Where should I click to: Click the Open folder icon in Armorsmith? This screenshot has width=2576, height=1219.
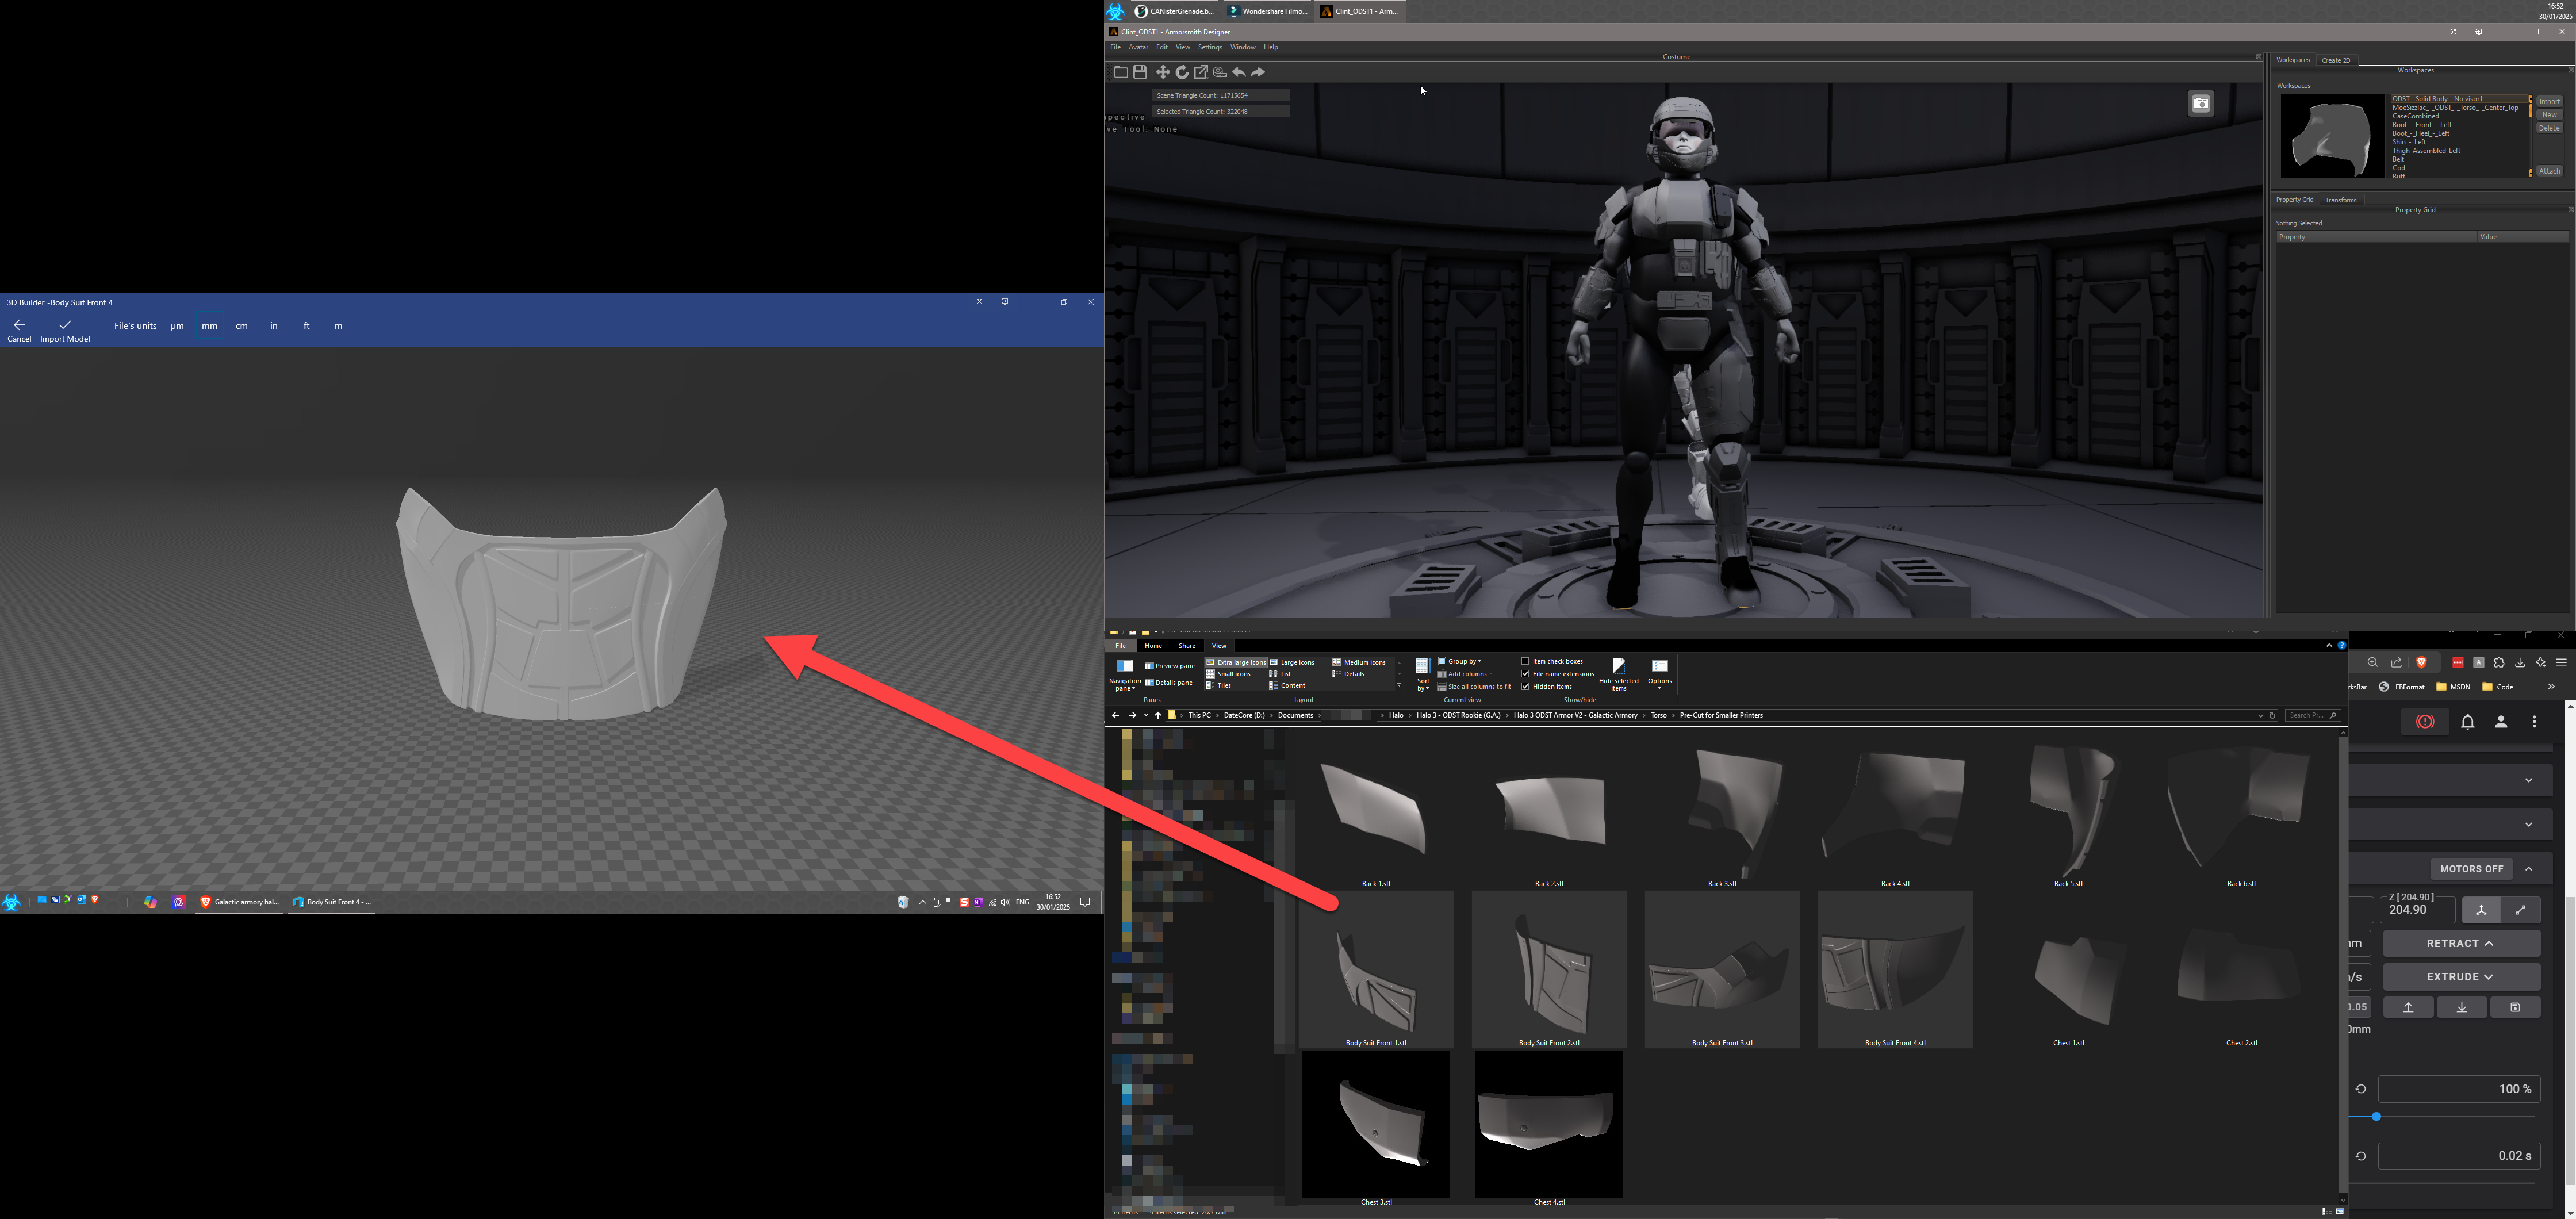(1121, 72)
